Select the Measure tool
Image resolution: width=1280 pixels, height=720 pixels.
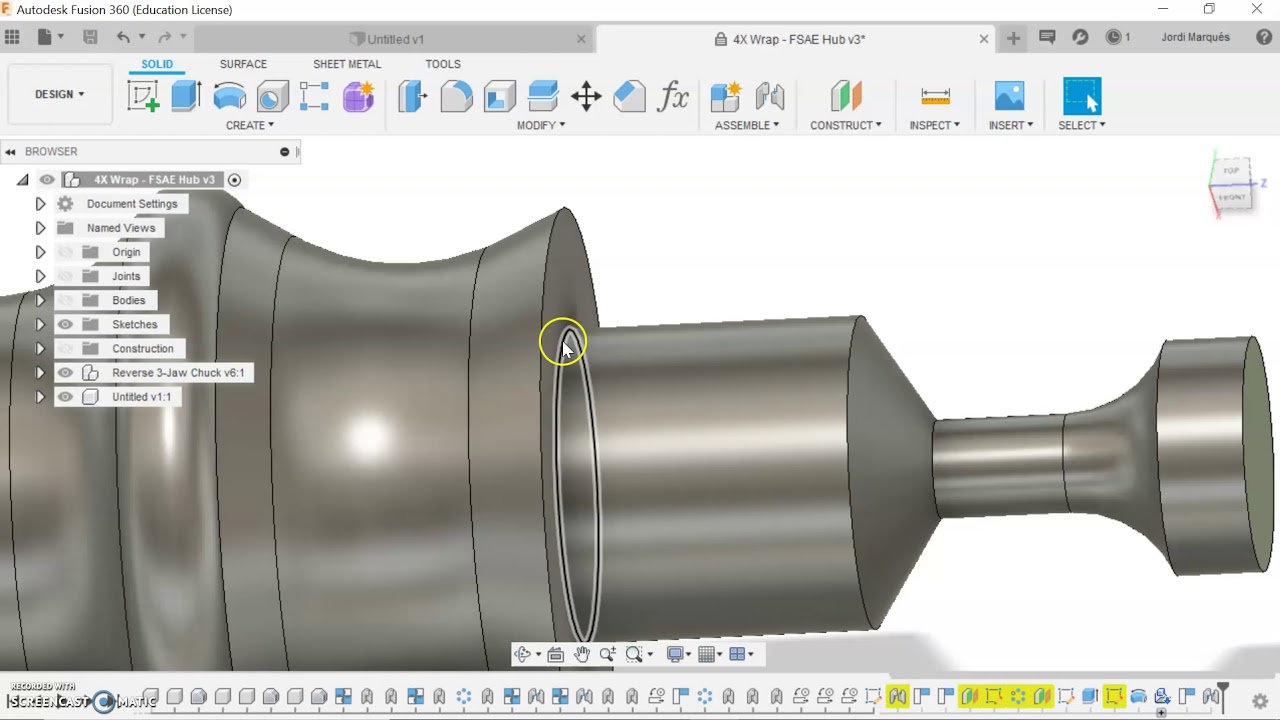pyautogui.click(x=935, y=96)
